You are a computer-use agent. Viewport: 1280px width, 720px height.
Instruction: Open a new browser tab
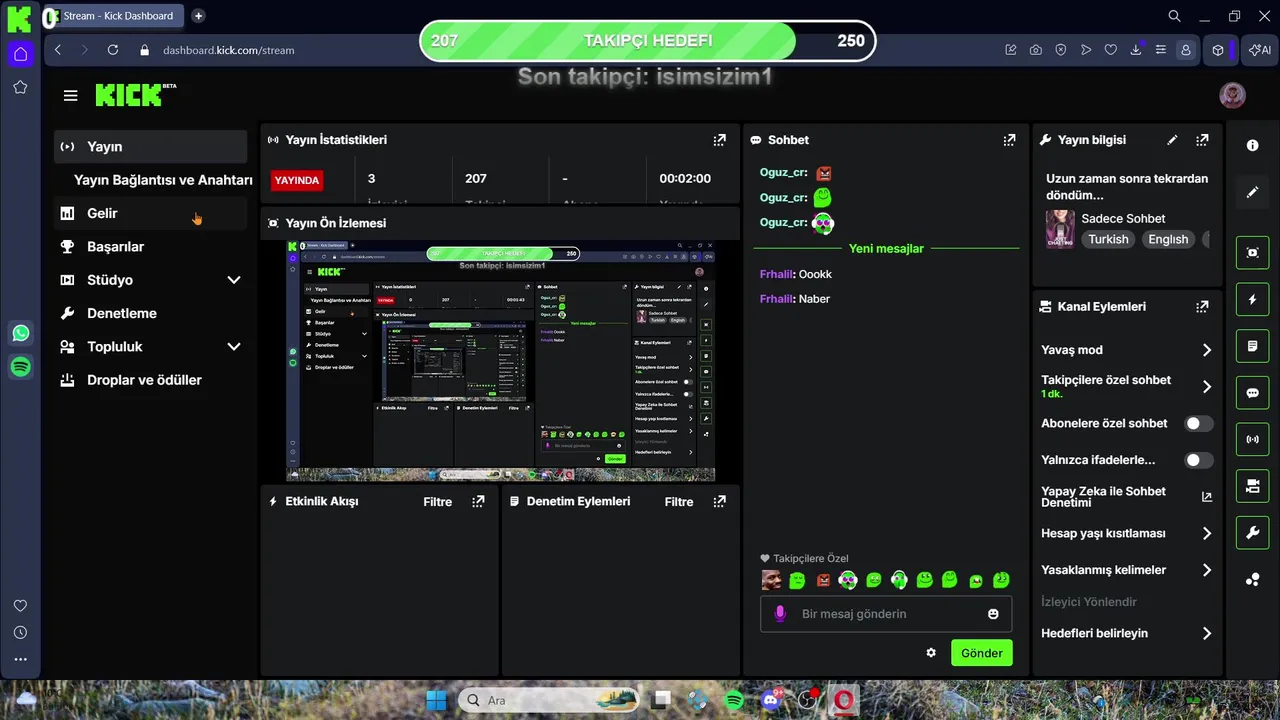tap(198, 16)
